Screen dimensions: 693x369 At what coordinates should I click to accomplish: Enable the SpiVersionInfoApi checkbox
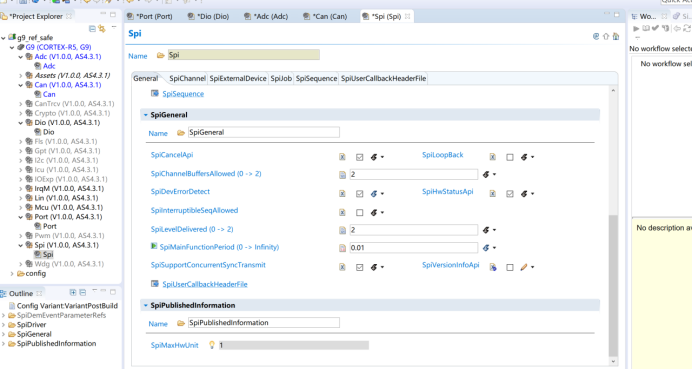click(x=510, y=267)
